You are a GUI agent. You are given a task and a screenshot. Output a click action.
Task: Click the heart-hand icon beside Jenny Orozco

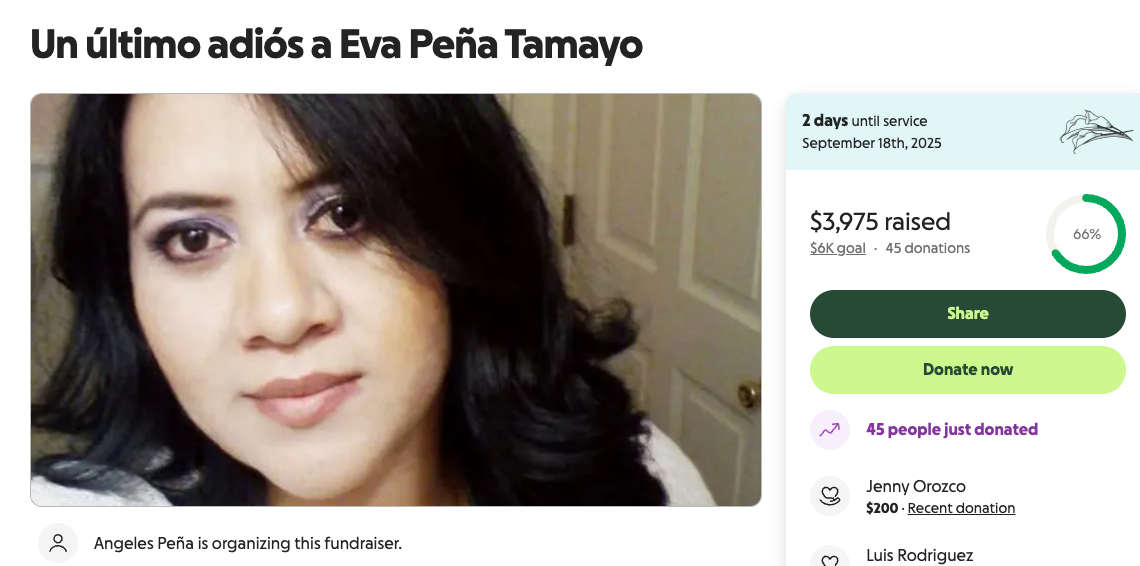tap(830, 496)
